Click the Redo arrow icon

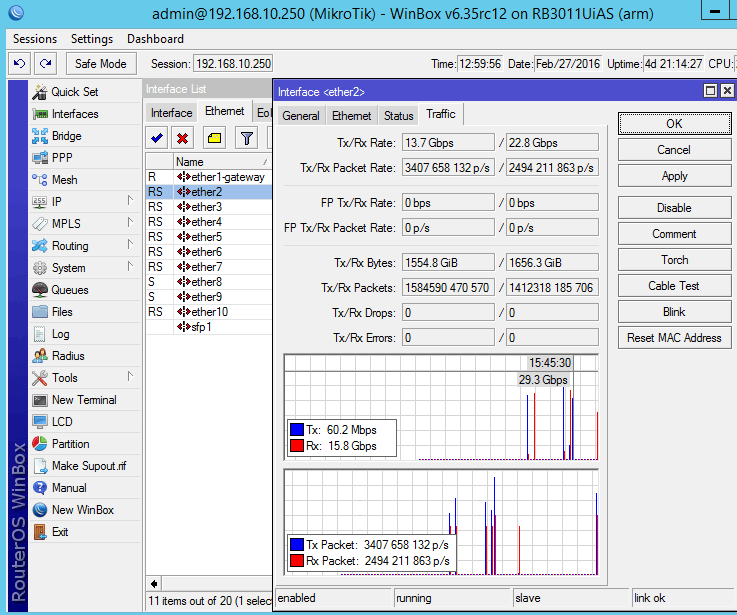tap(46, 63)
